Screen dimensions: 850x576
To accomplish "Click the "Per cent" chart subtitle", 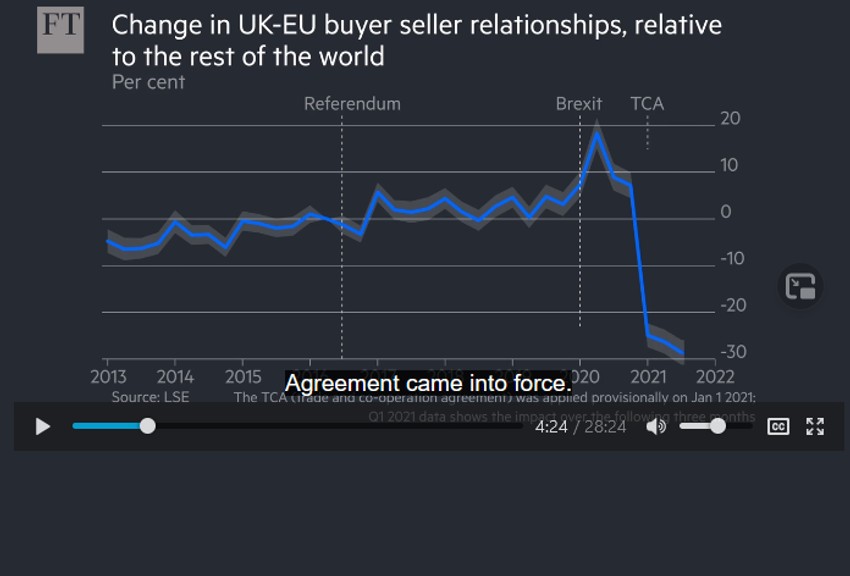I will tap(148, 82).
